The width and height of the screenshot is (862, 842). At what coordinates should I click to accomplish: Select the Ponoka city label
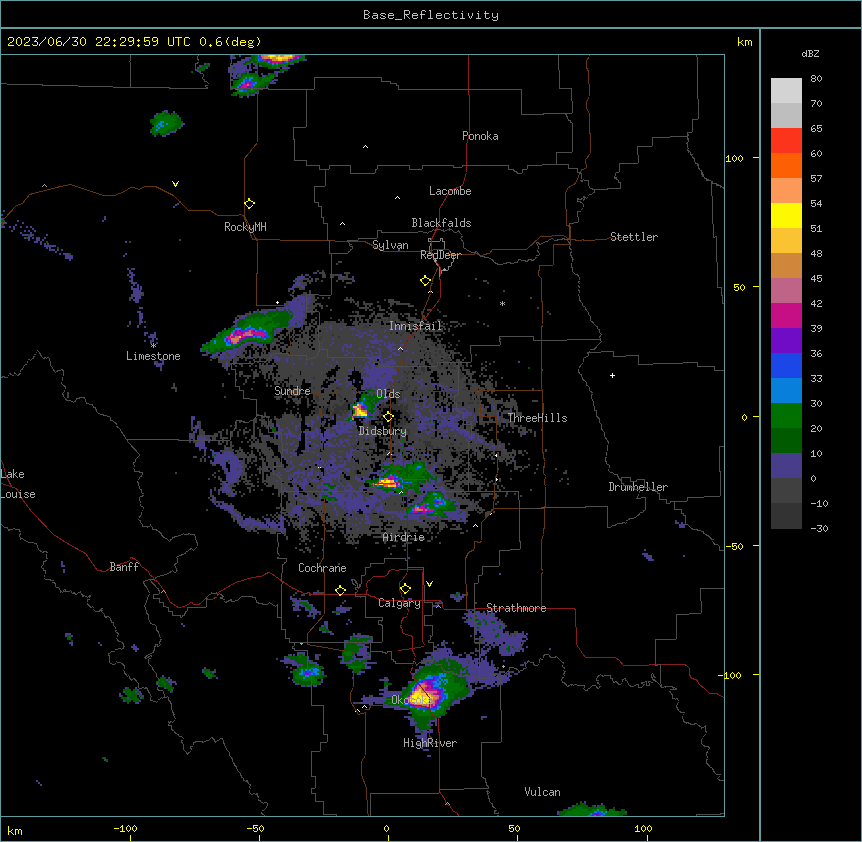(480, 136)
